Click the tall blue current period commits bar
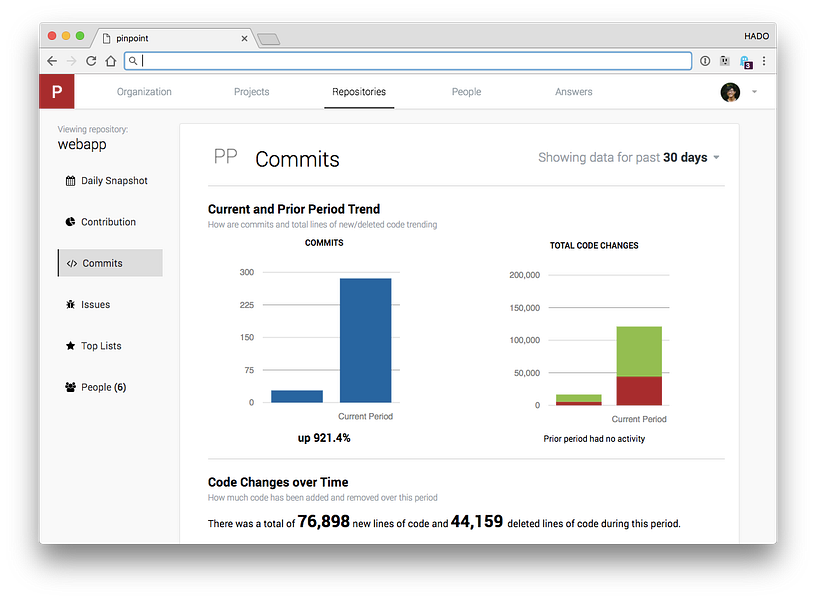The width and height of the screenshot is (816, 600). click(x=365, y=340)
